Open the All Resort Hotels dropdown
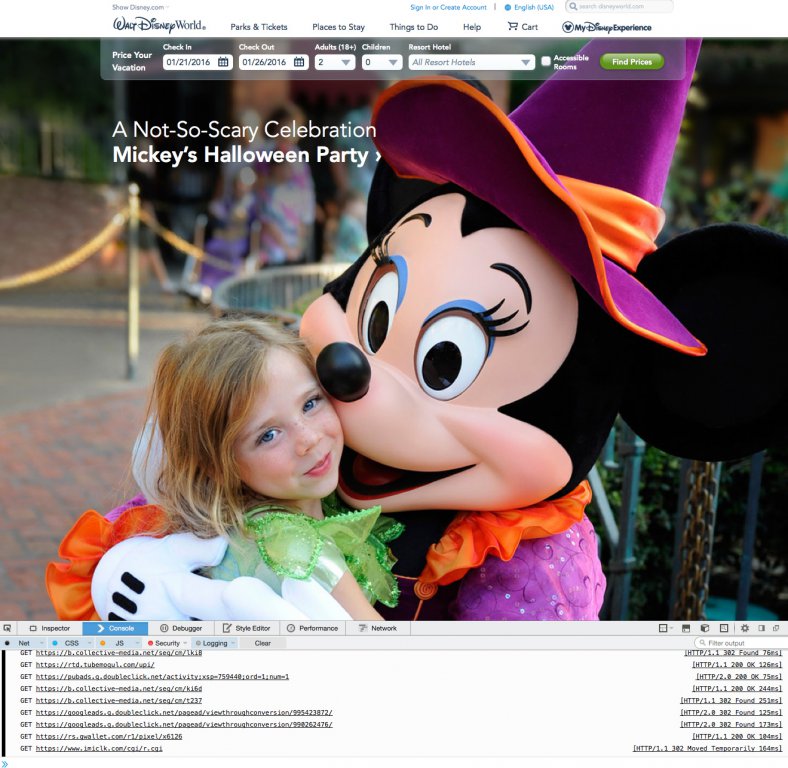This screenshot has width=788, height=768. pyautogui.click(x=471, y=62)
